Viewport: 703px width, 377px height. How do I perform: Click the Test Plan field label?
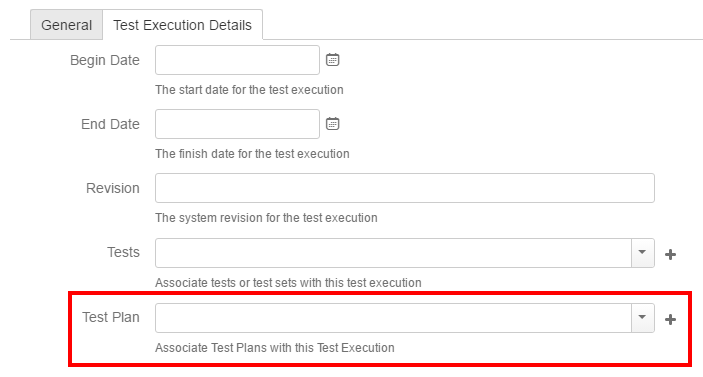(111, 317)
